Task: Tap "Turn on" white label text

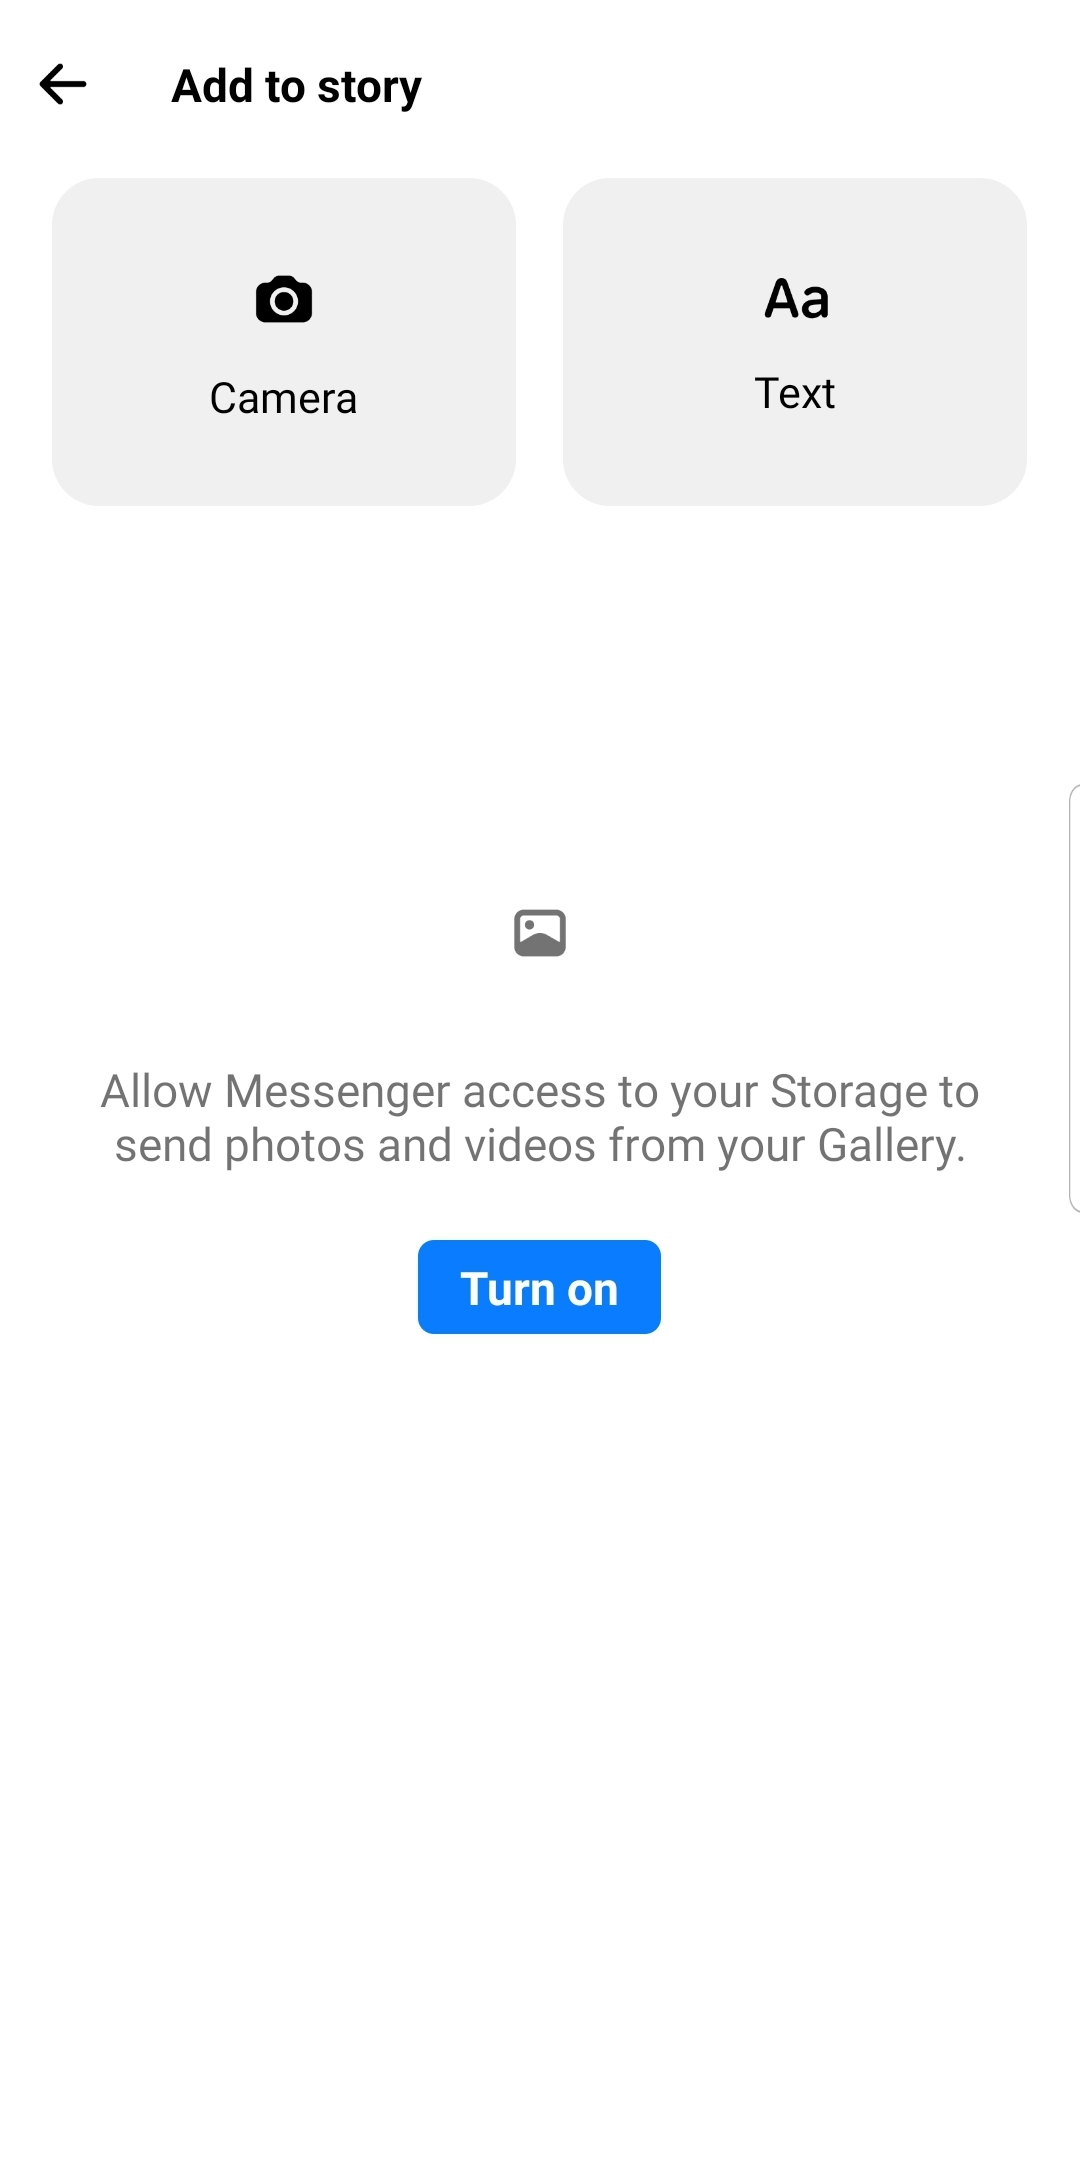Action: [x=539, y=1289]
